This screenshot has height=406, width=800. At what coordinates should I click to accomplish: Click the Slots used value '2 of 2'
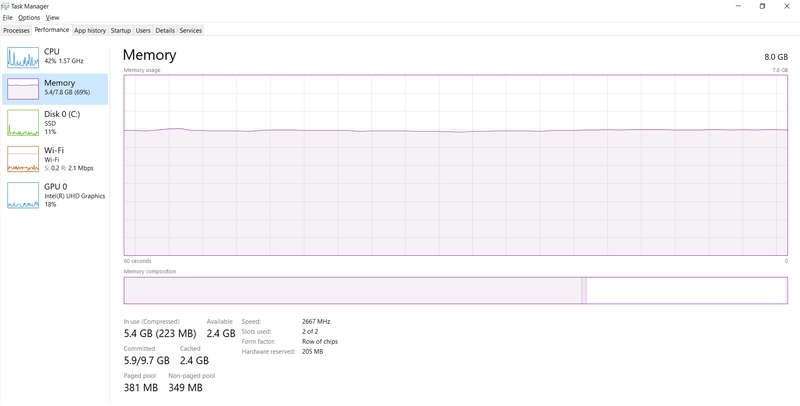click(310, 332)
